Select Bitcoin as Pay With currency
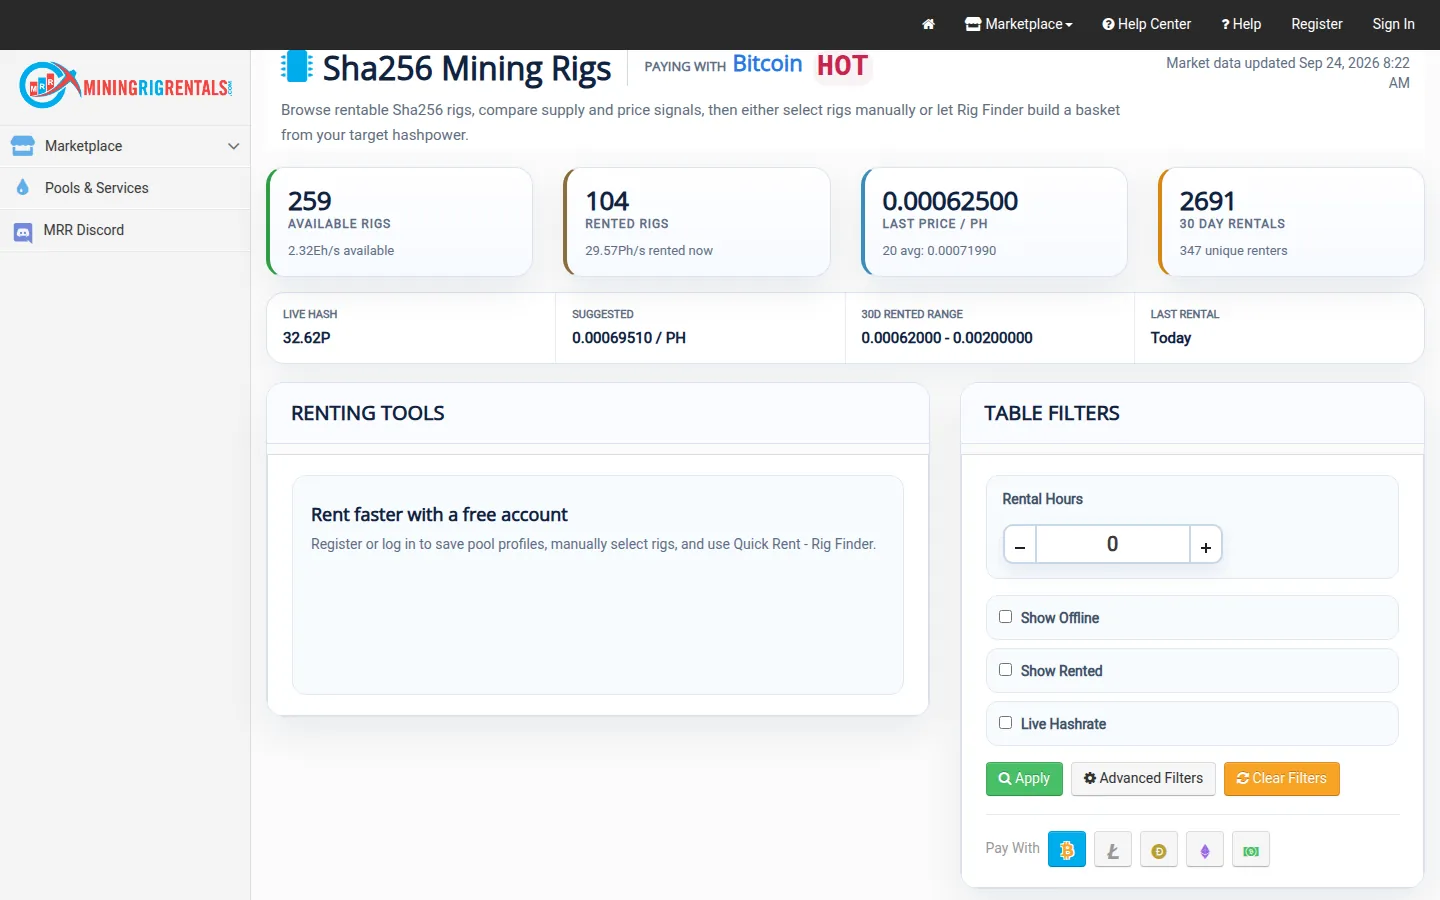The width and height of the screenshot is (1440, 900). point(1067,850)
